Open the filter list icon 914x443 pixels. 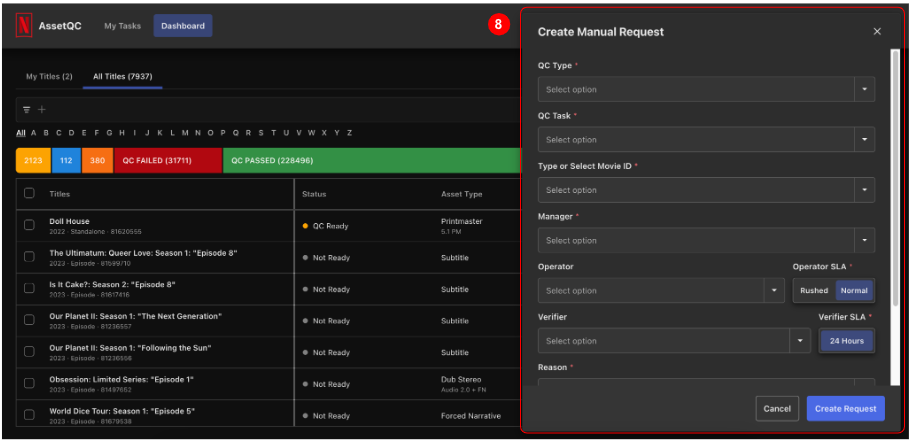[x=27, y=110]
